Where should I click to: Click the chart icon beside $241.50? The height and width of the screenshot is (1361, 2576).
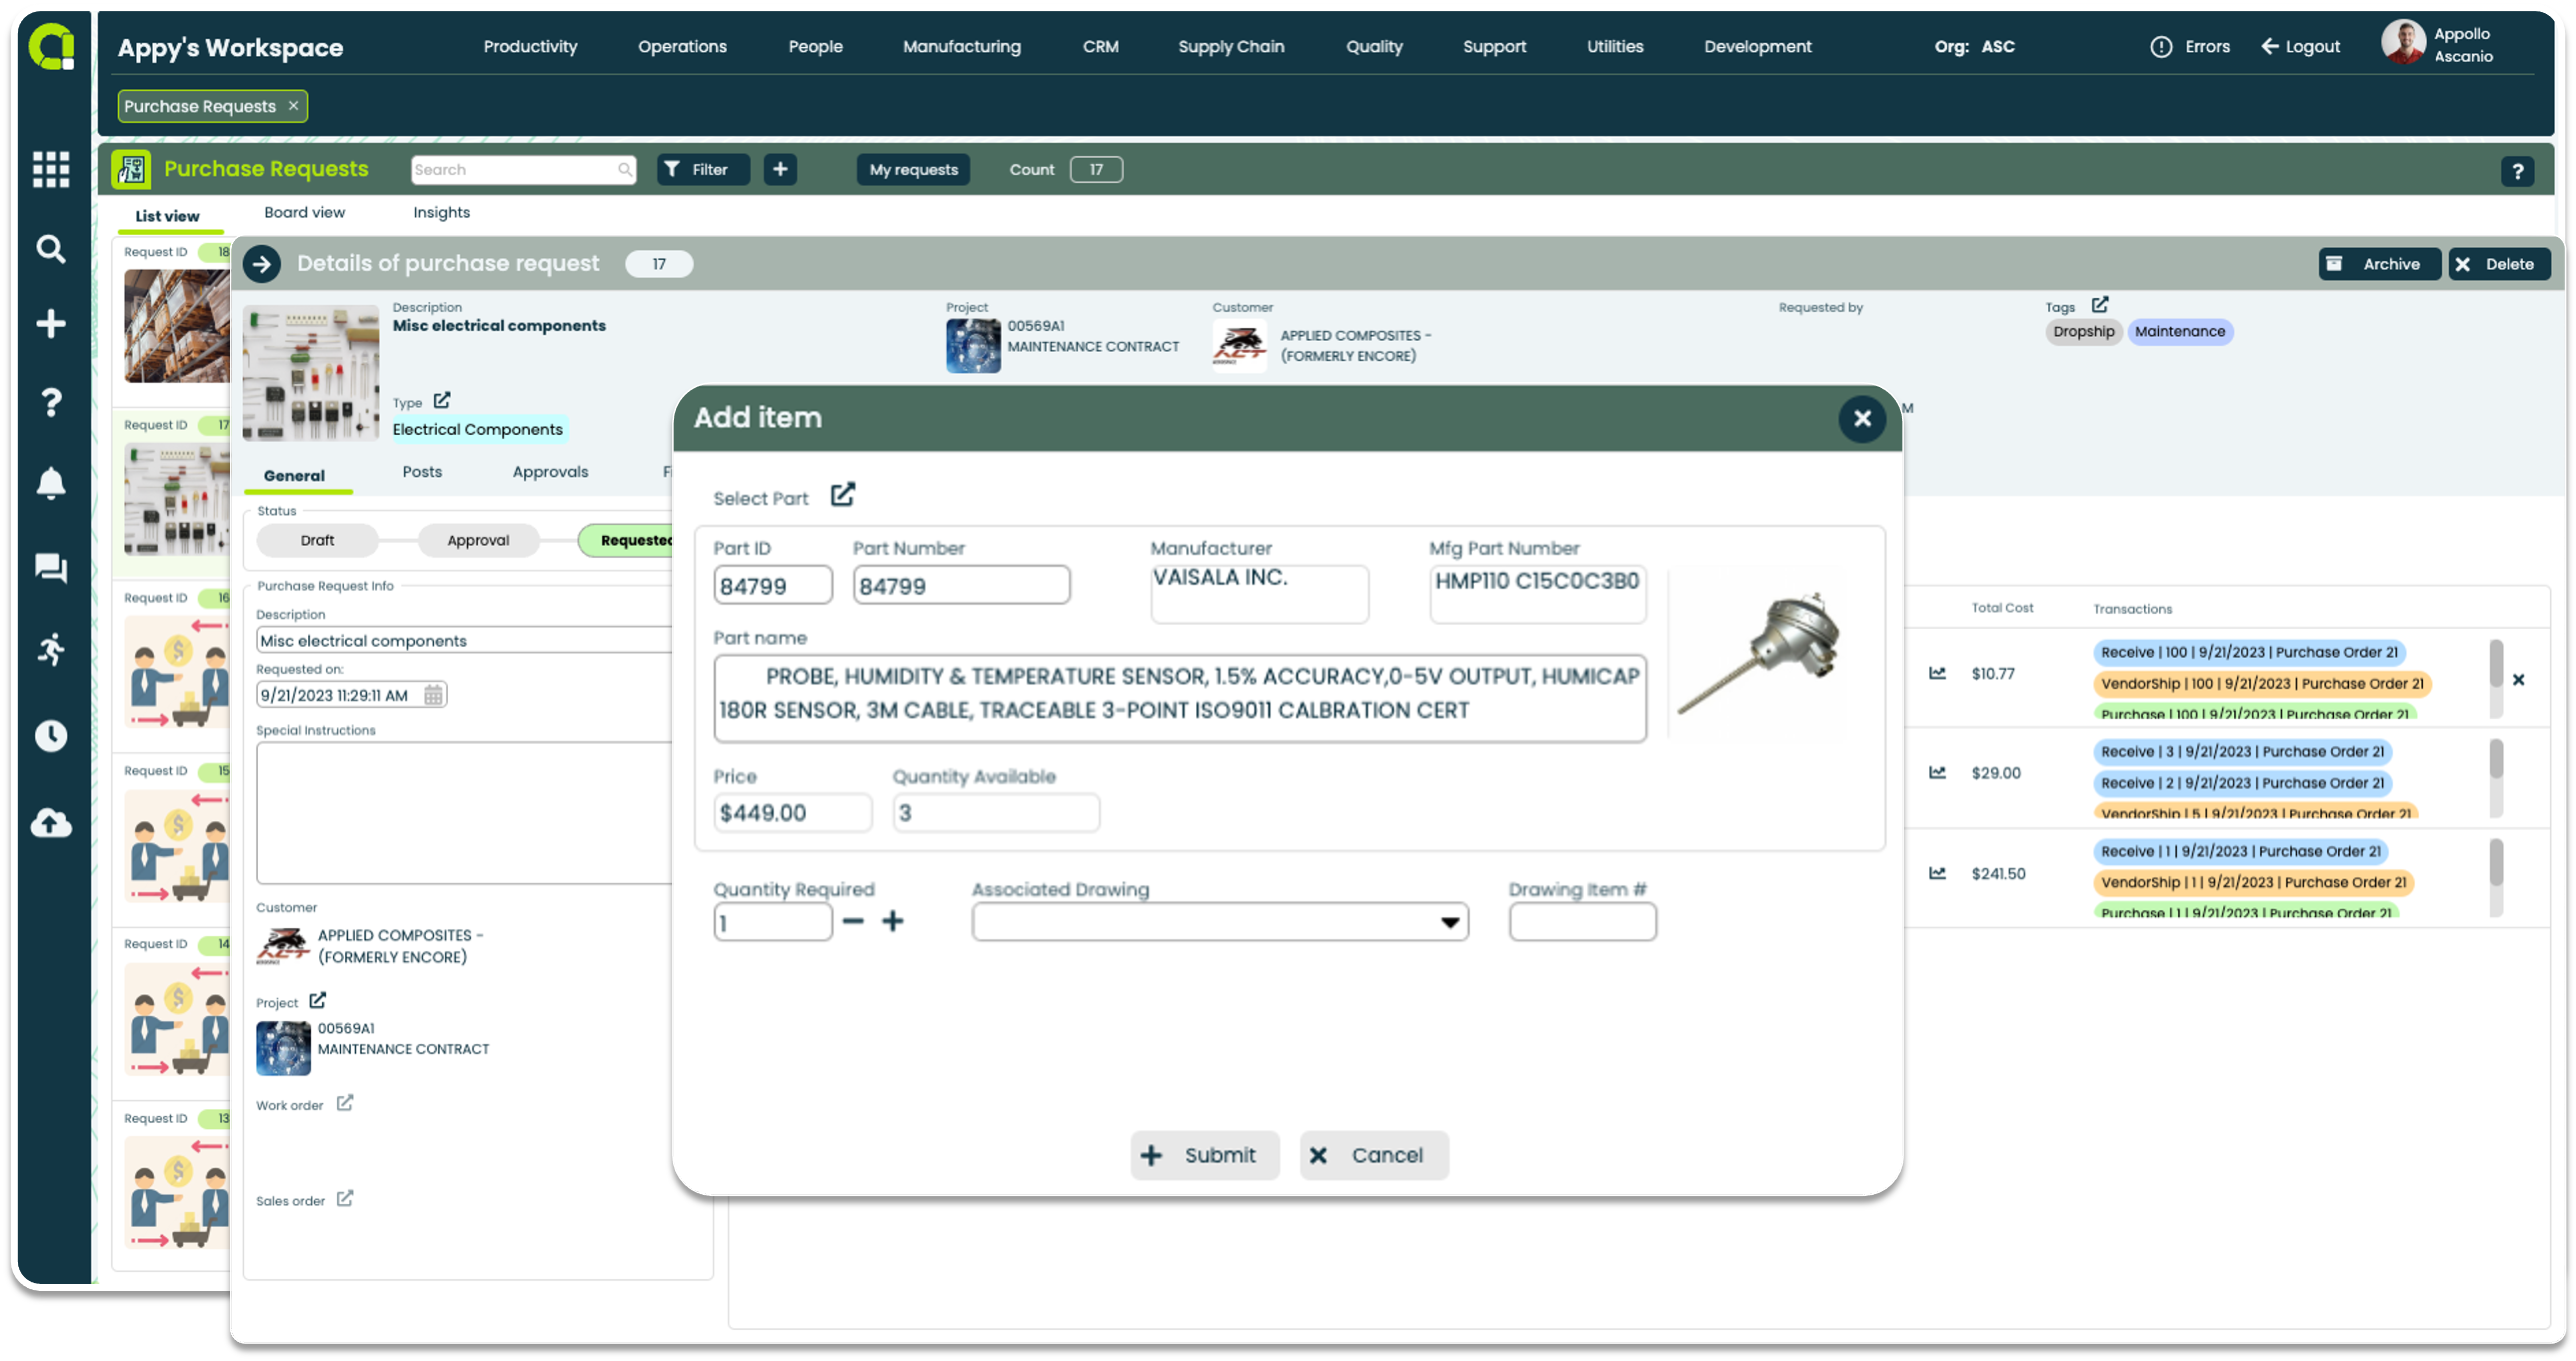pos(1937,873)
